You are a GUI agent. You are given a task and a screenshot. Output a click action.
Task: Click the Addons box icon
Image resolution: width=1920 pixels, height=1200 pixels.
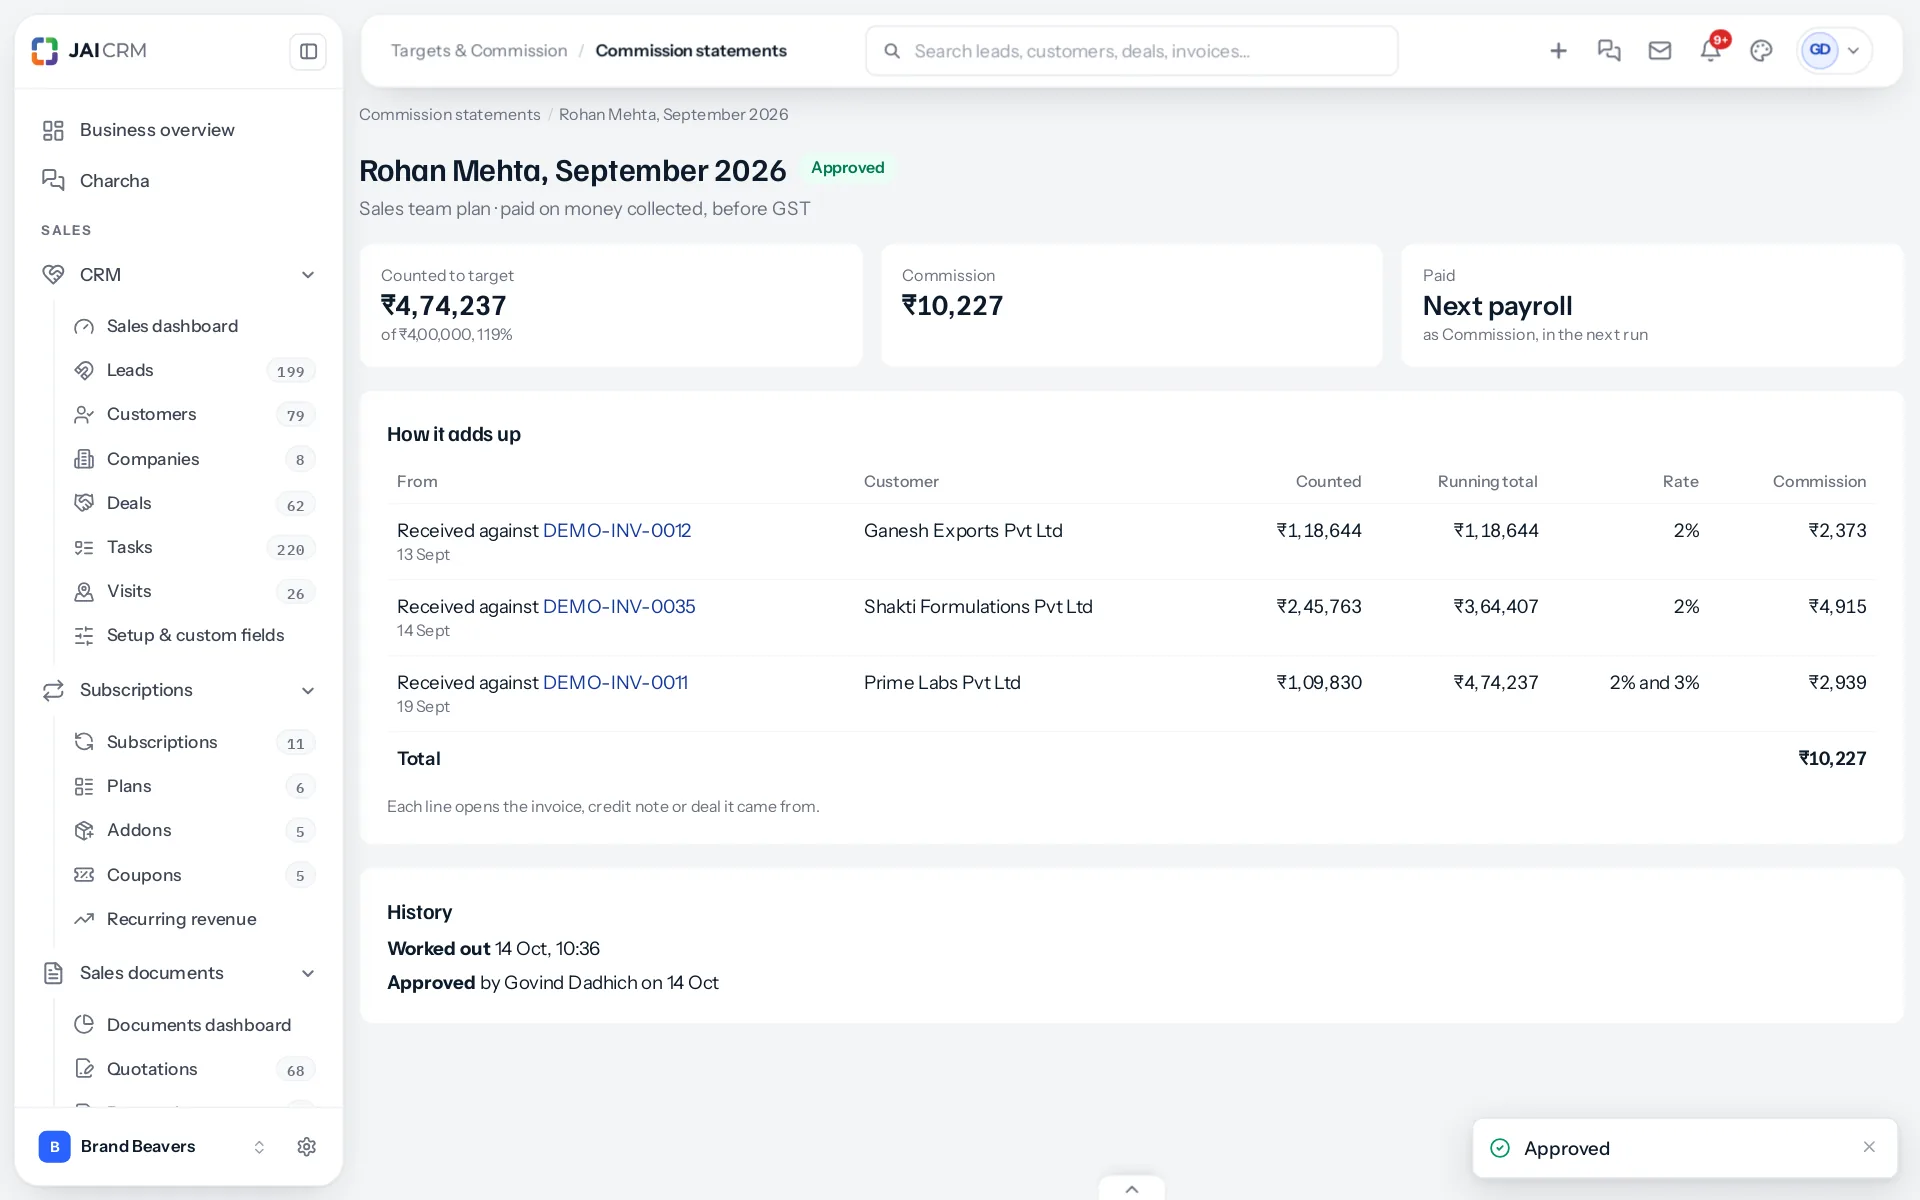[x=84, y=831]
